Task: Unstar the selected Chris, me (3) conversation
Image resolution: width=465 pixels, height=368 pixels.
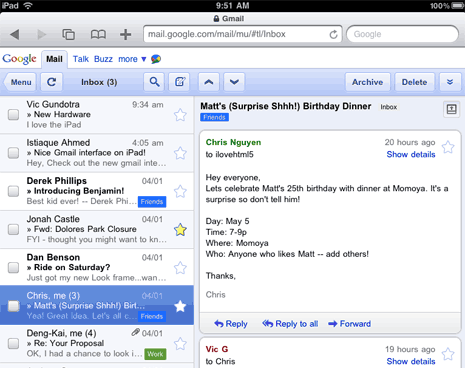Action: click(180, 306)
